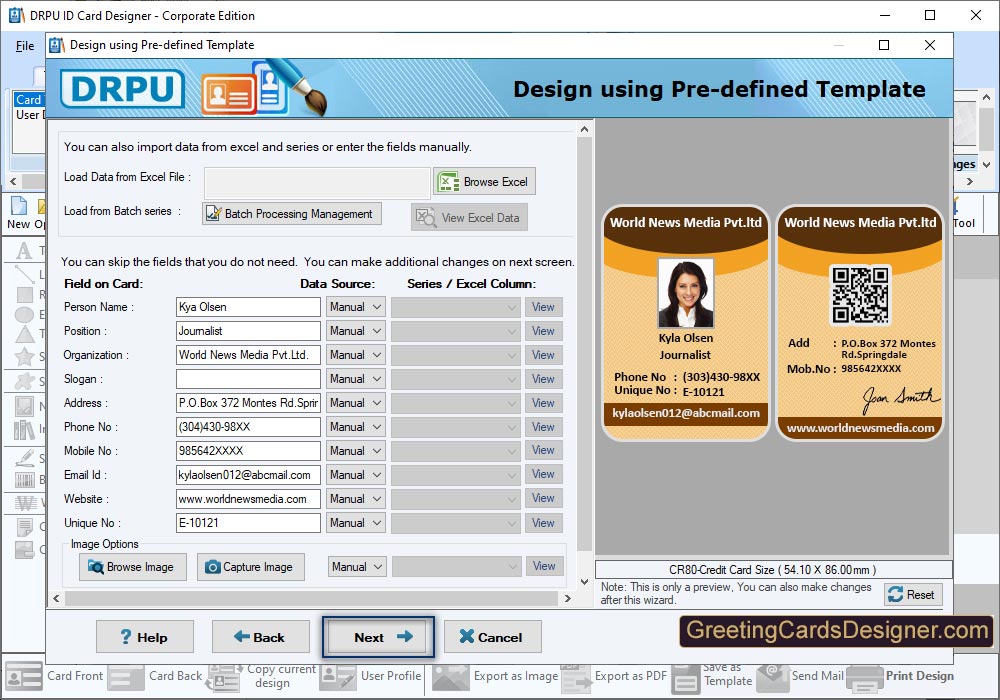The image size is (1000, 700).
Task: Select the Triangle tool icon in left toolbar
Action: point(24,334)
